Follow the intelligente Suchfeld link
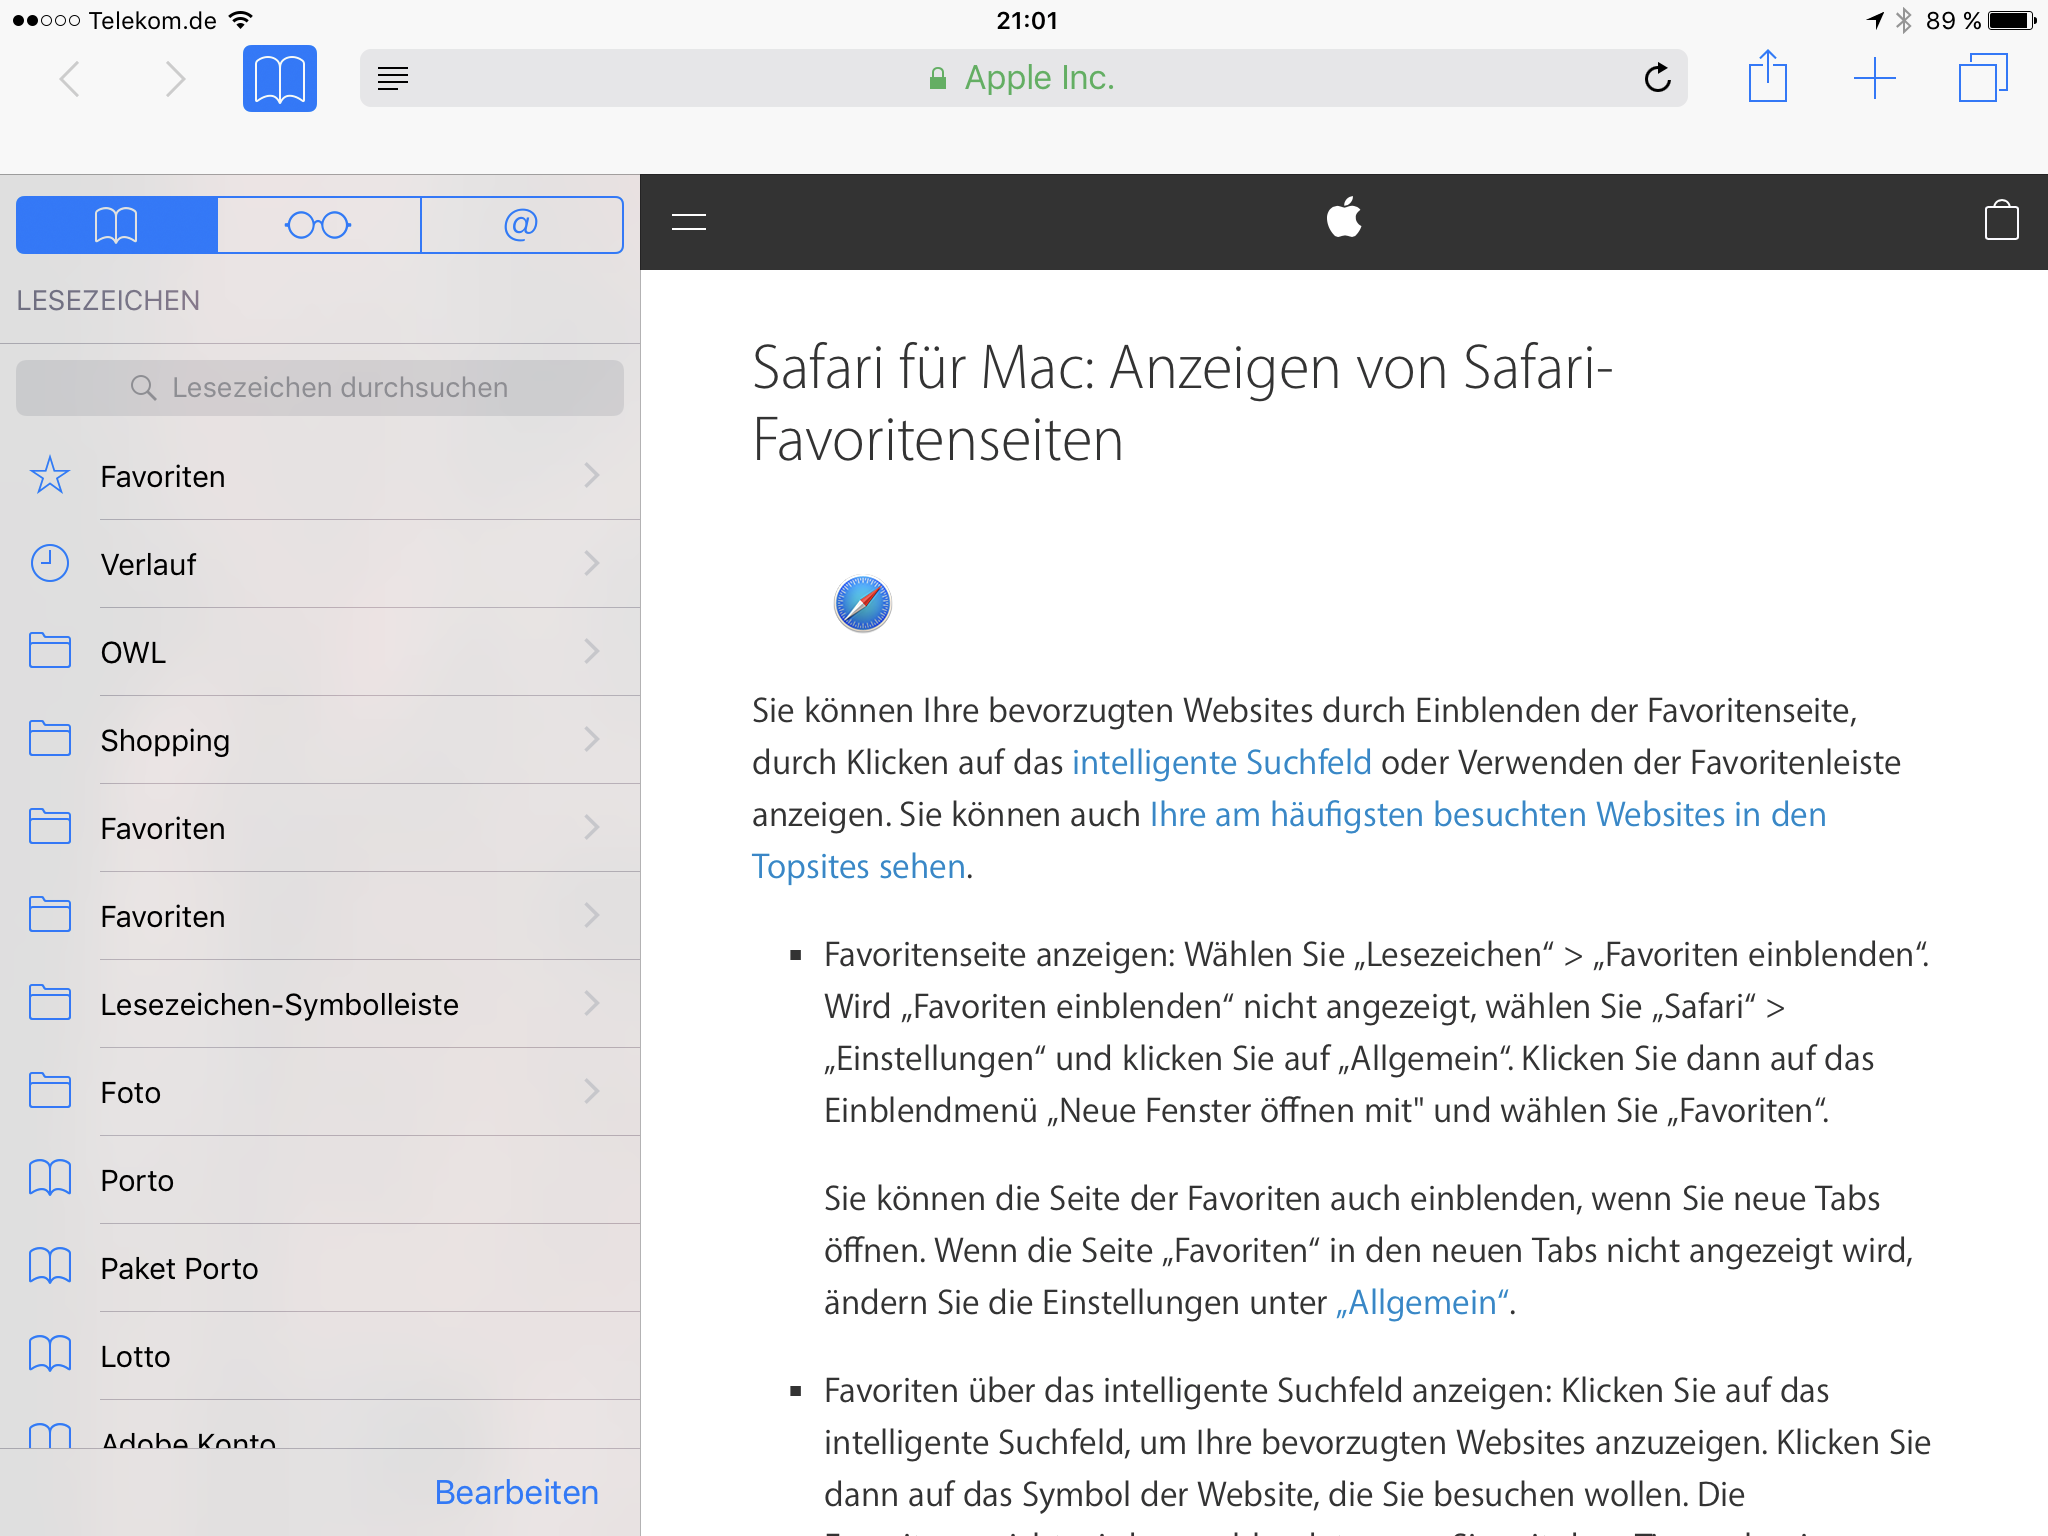 tap(1221, 762)
